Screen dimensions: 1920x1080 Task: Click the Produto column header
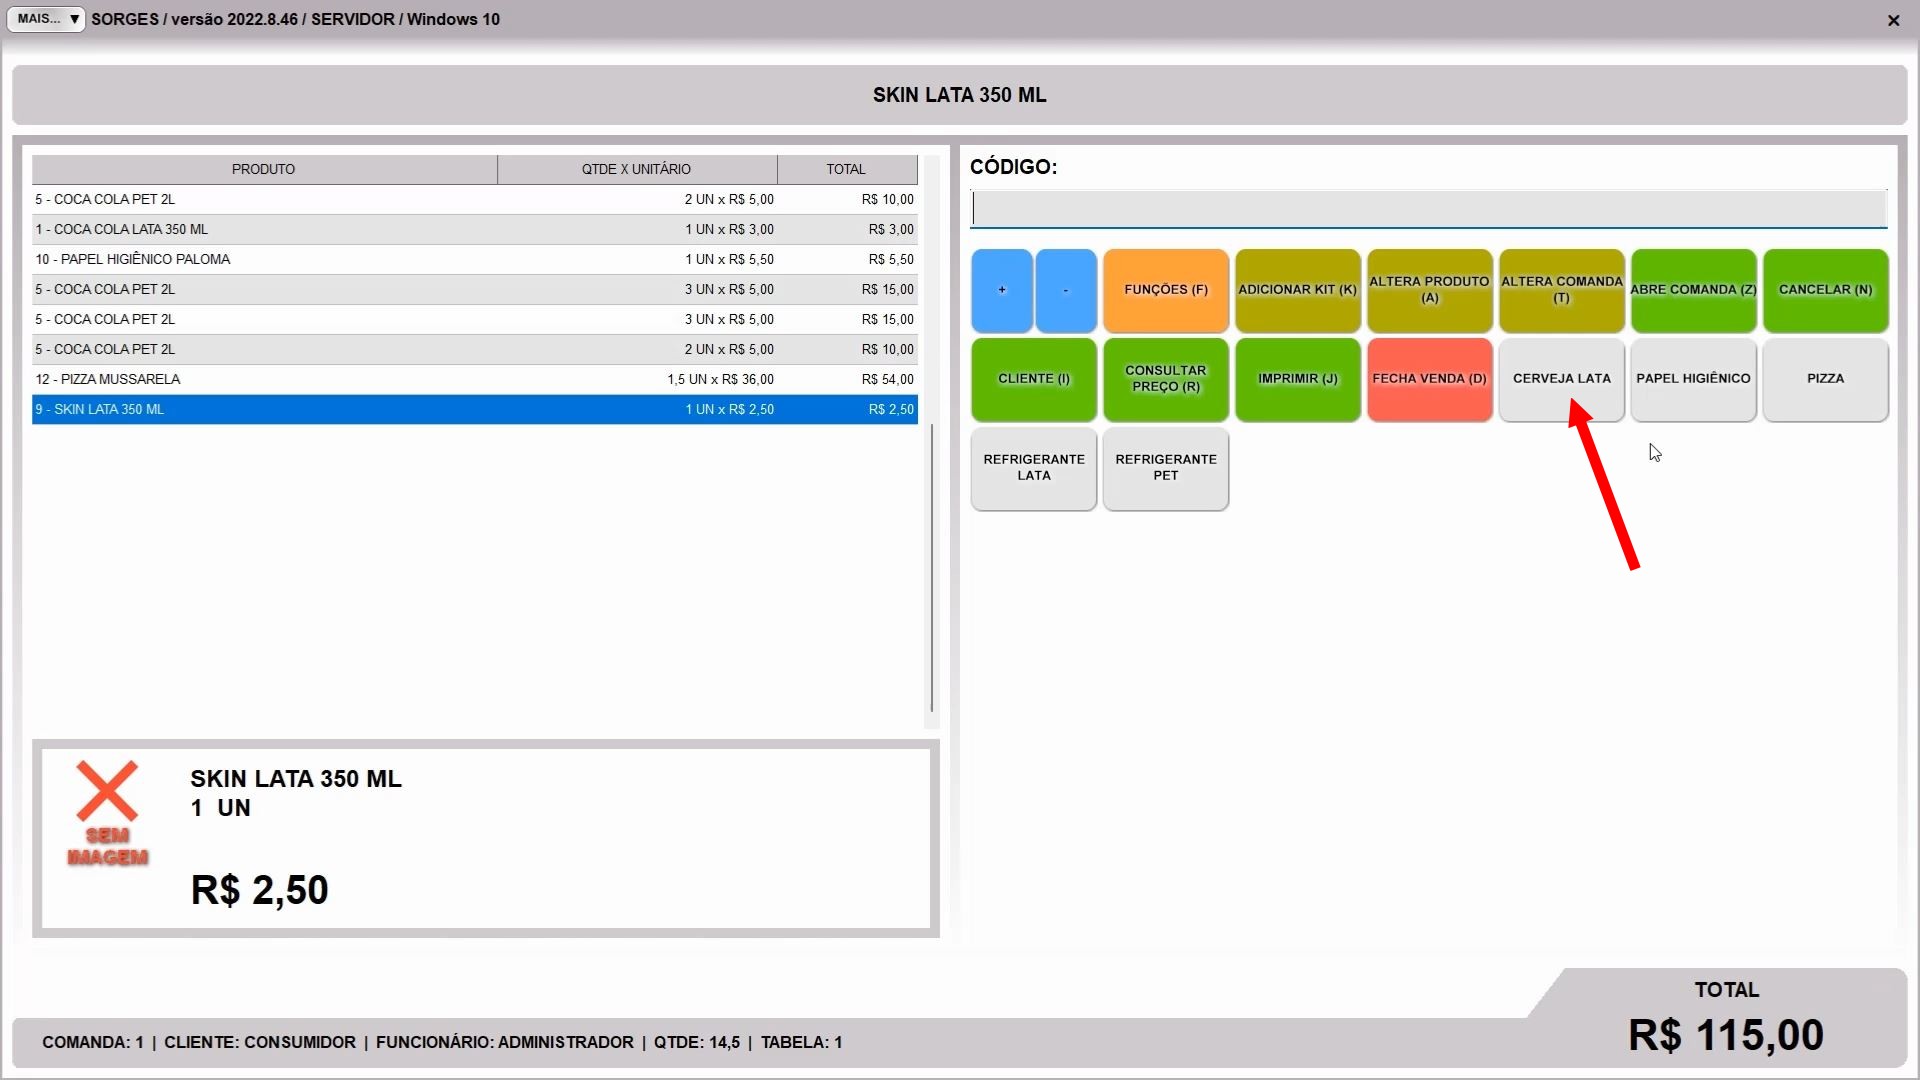pos(264,169)
